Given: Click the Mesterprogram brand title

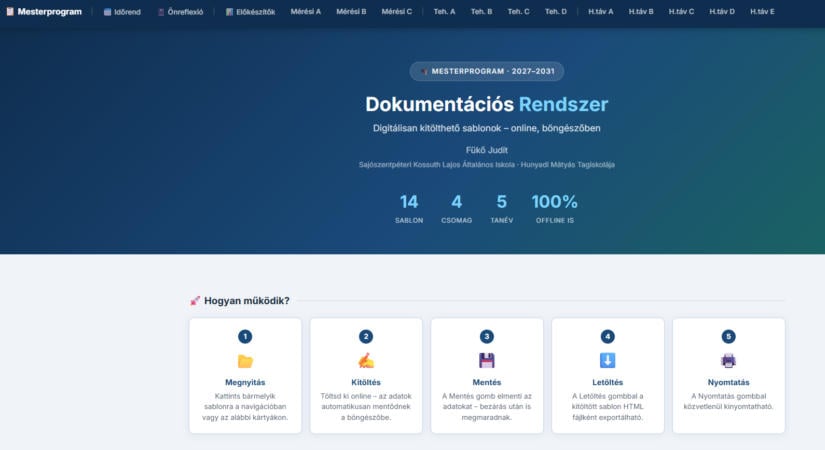Looking at the screenshot, I should tap(49, 12).
